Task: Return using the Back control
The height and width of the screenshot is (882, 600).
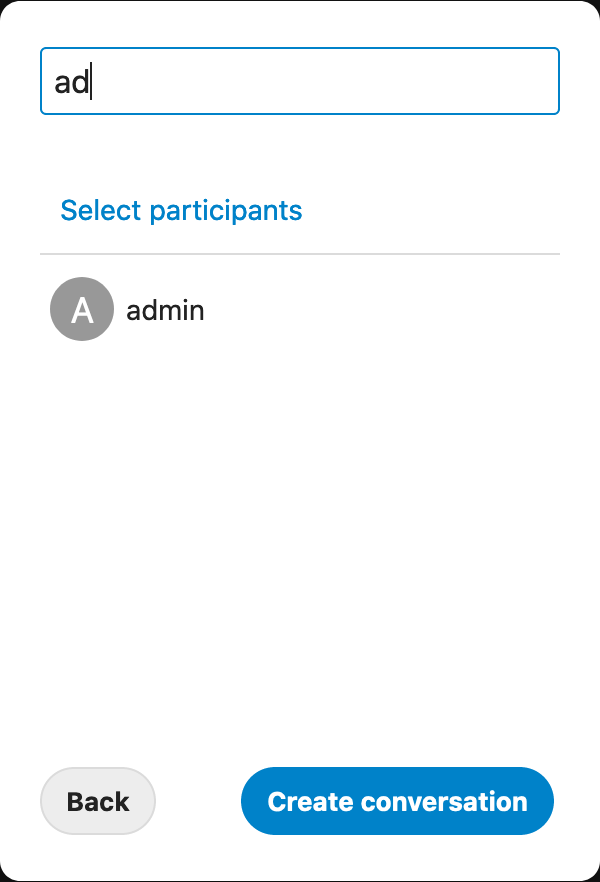Action: click(97, 801)
